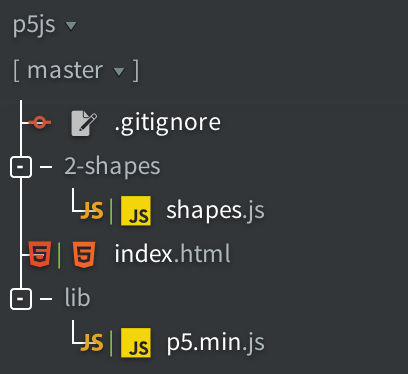This screenshot has height=374, width=408.
Task: Click the red git commit marker near .gitignore
Action: click(40, 122)
